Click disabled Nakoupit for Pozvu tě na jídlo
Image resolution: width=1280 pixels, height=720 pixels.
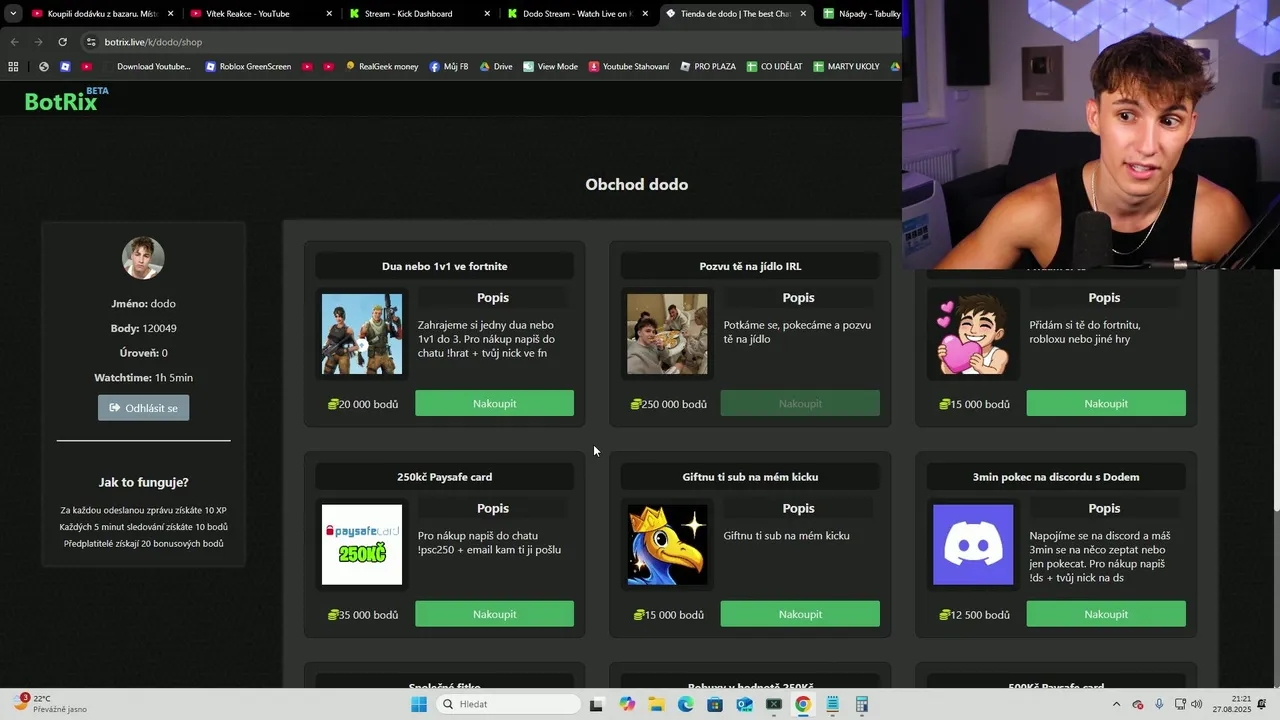click(800, 404)
